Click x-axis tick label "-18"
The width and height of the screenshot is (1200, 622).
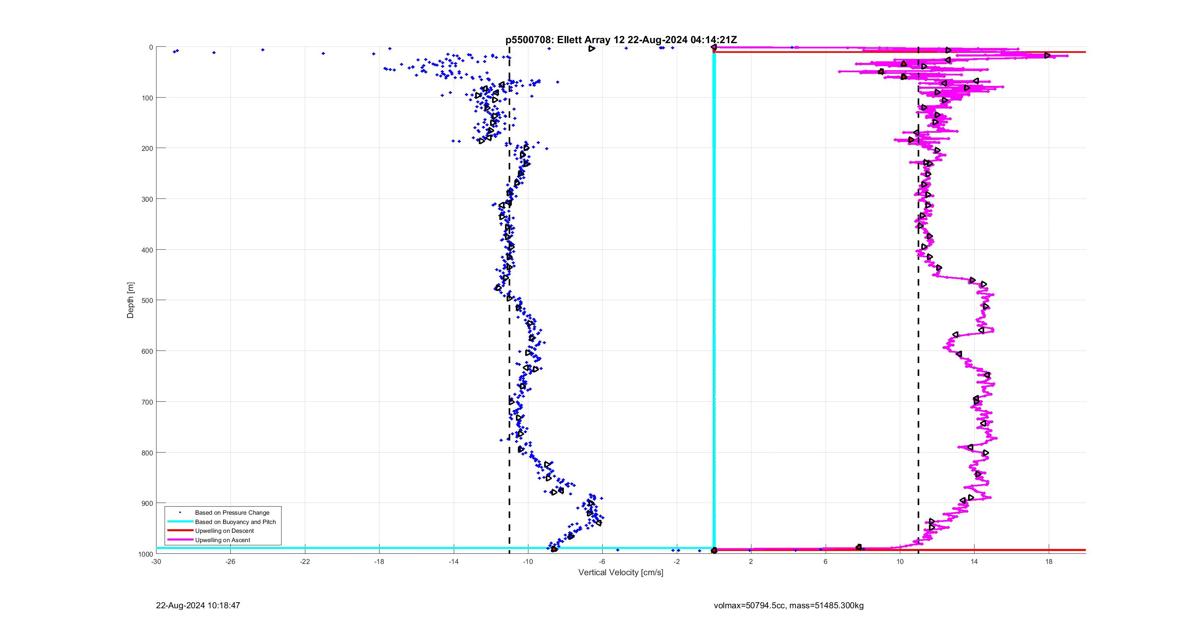point(379,561)
